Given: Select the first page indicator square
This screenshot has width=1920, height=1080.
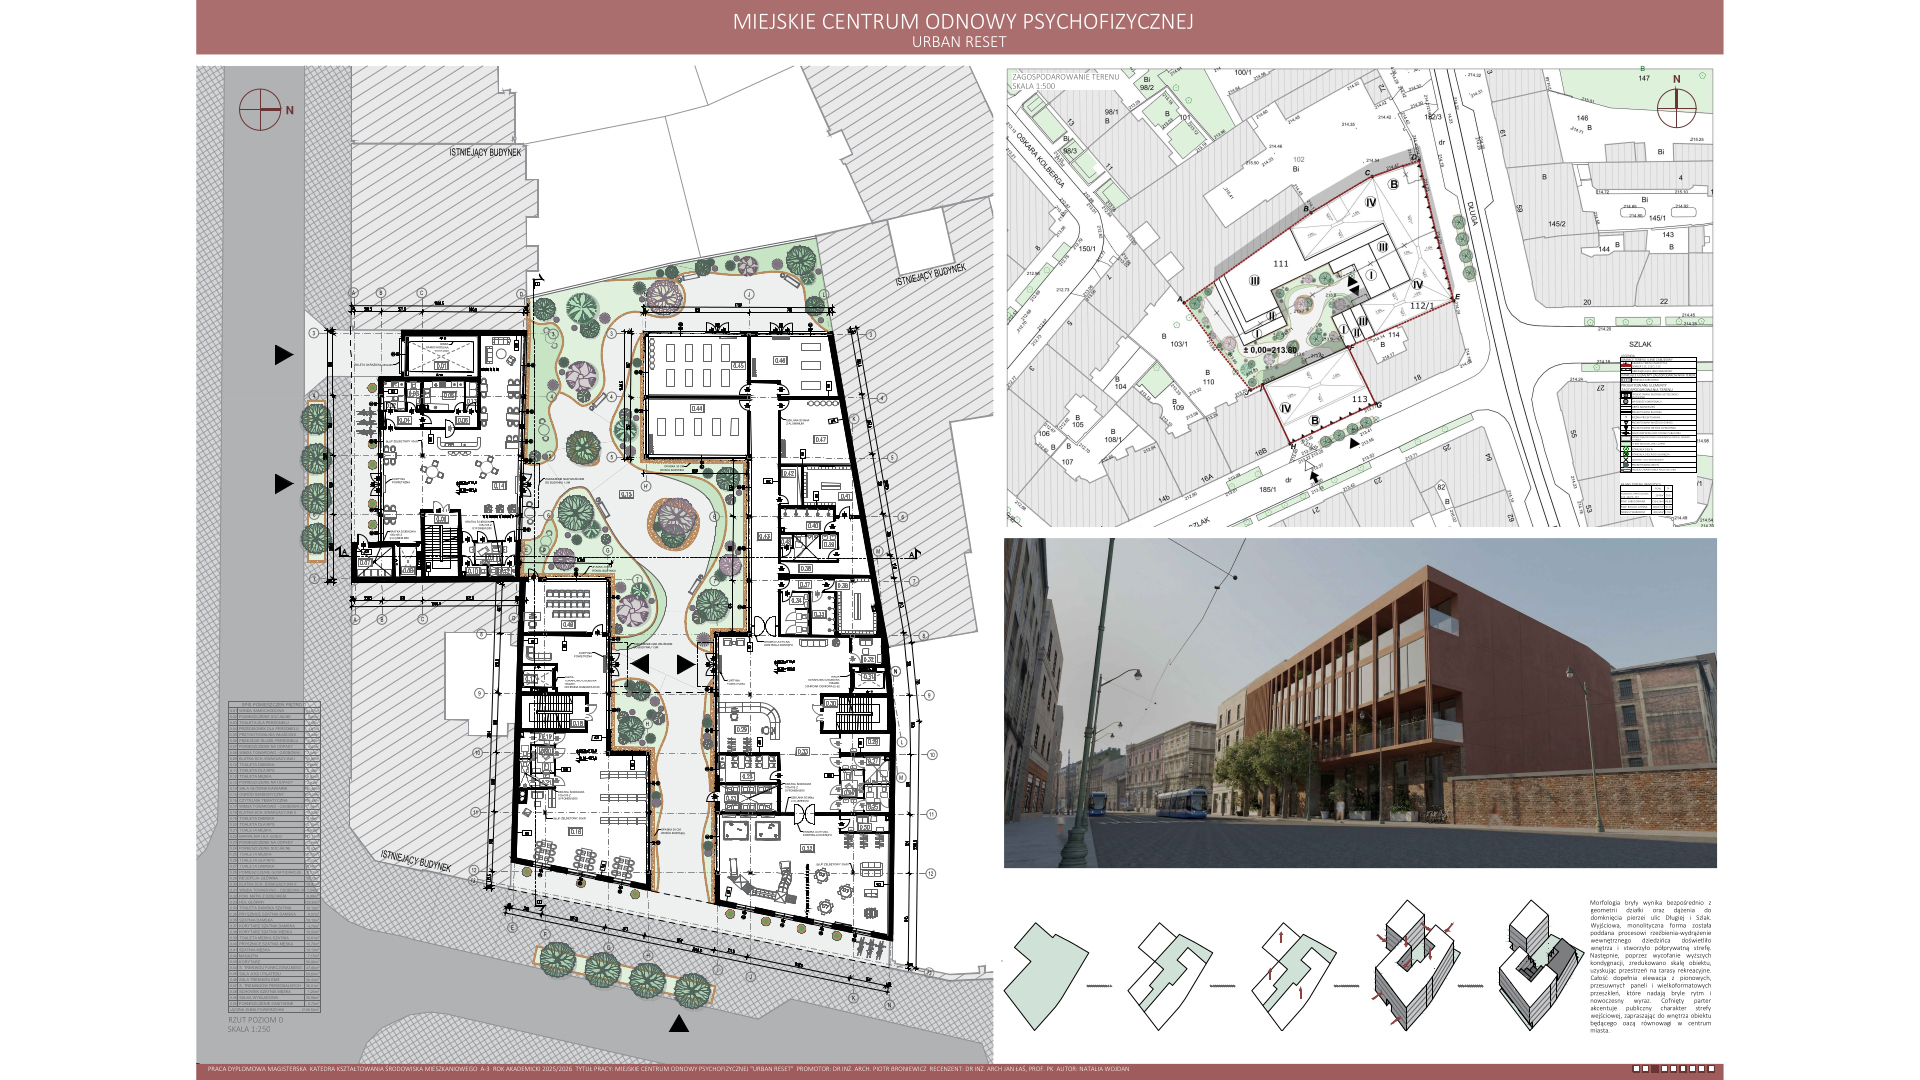Looking at the screenshot, I should tap(1636, 1069).
